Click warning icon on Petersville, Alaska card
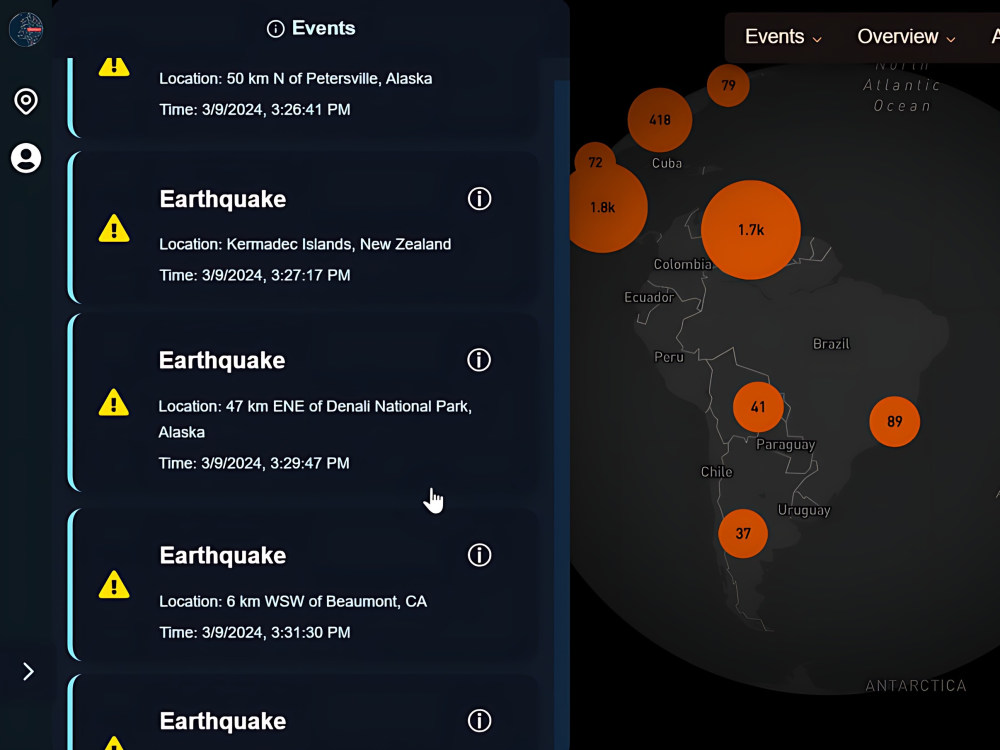The height and width of the screenshot is (750, 1000). tap(114, 67)
